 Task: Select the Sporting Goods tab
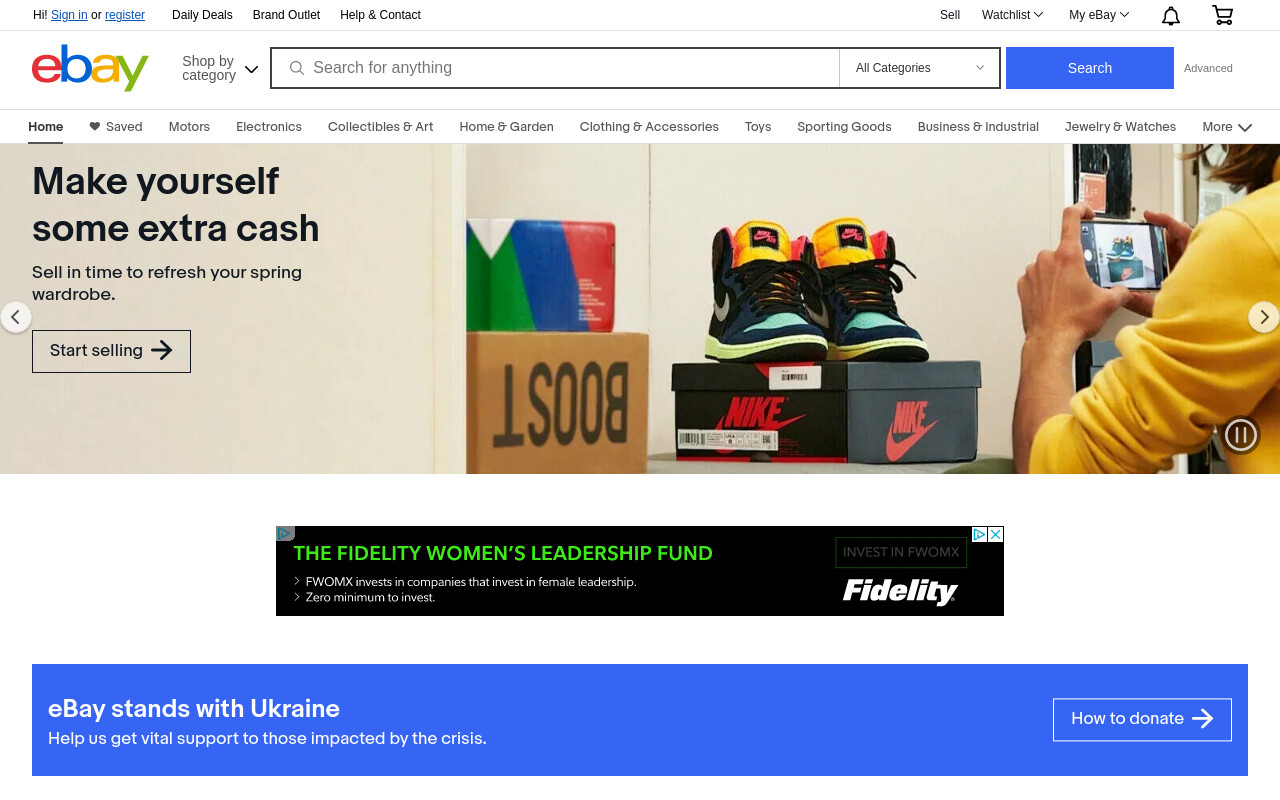coord(844,127)
